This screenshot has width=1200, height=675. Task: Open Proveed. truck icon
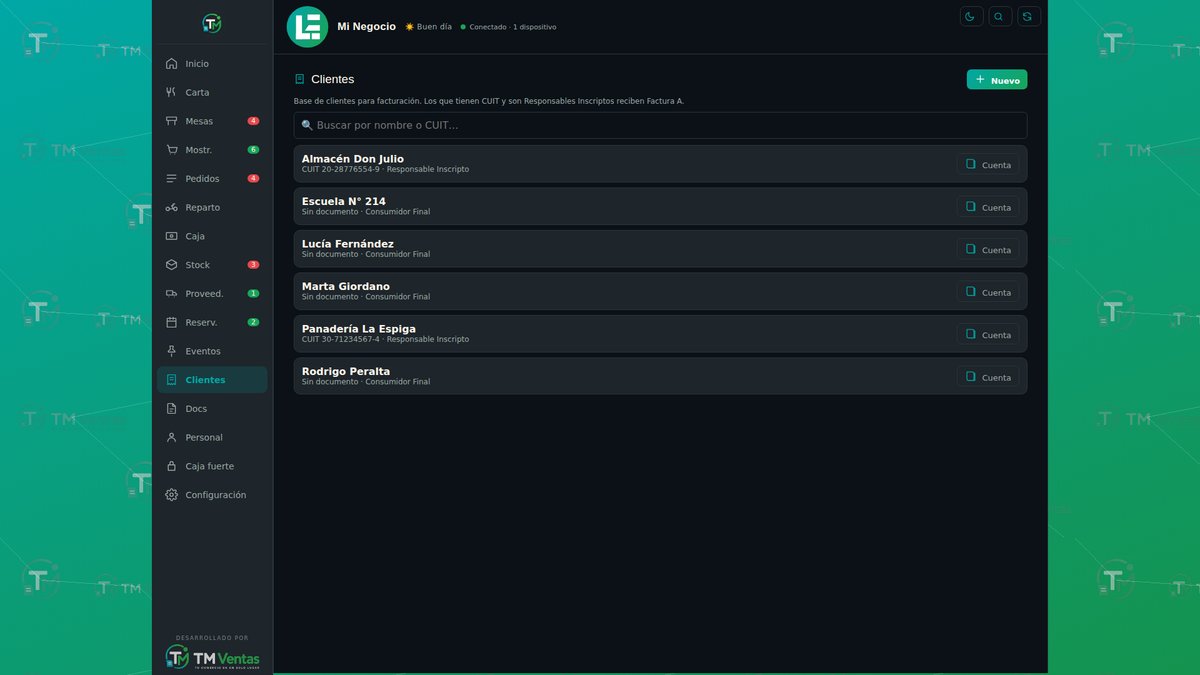pyautogui.click(x=172, y=294)
